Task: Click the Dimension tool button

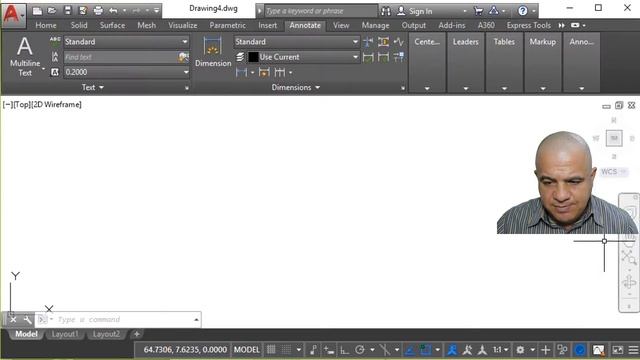Action: [213, 51]
